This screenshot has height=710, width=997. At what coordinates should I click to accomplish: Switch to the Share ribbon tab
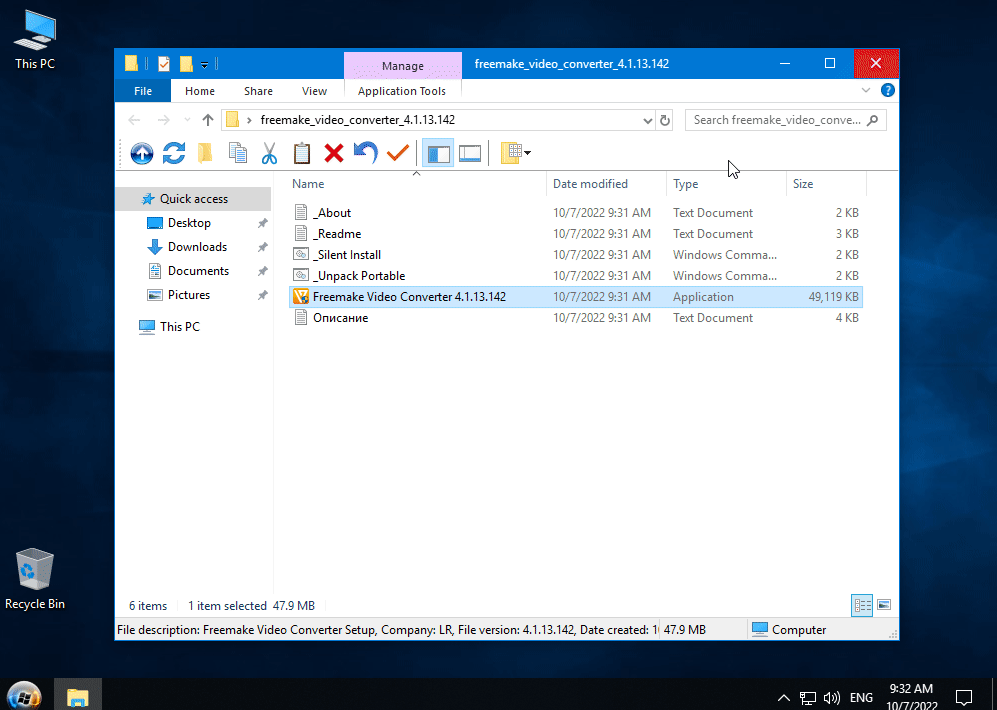click(258, 91)
